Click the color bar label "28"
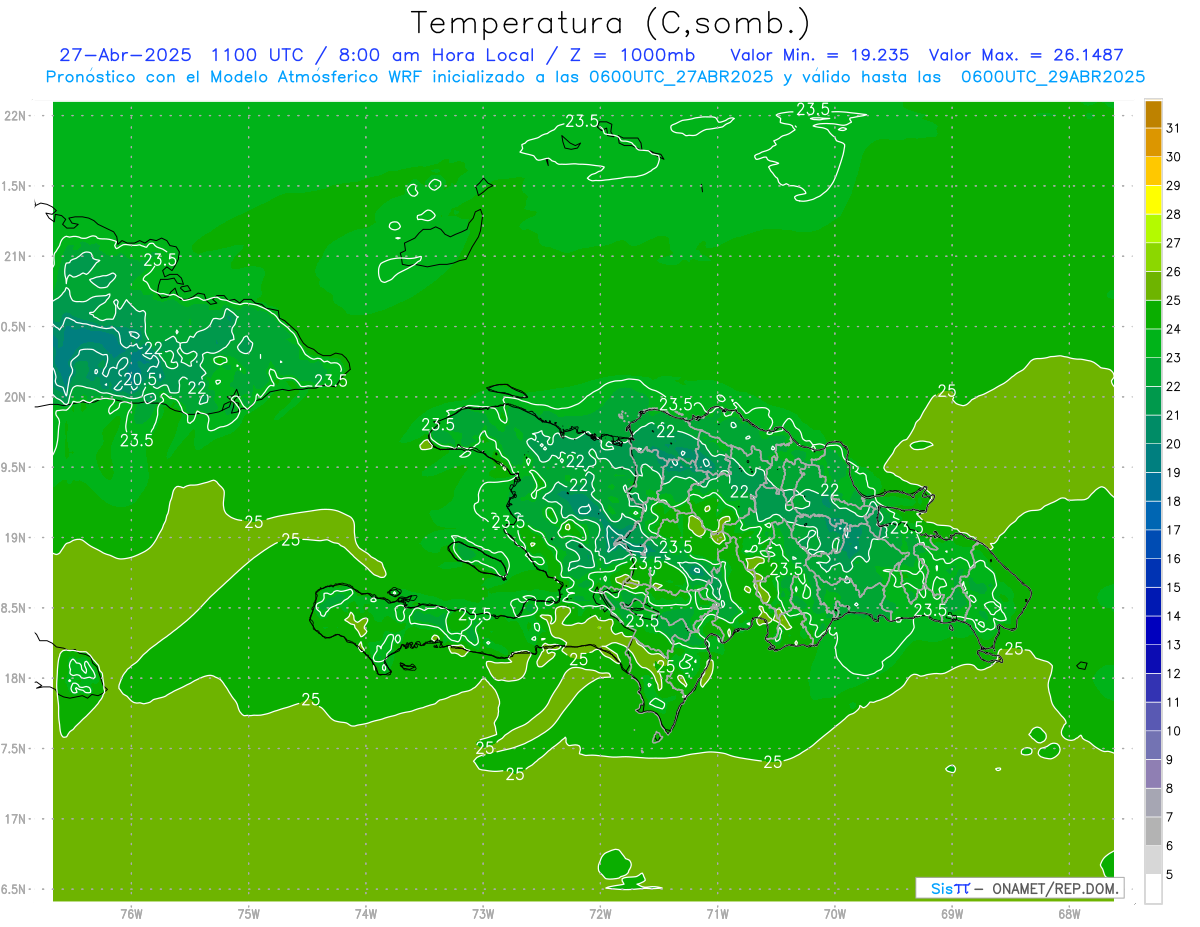Image resolution: width=1200 pixels, height=927 pixels. (x=1173, y=214)
